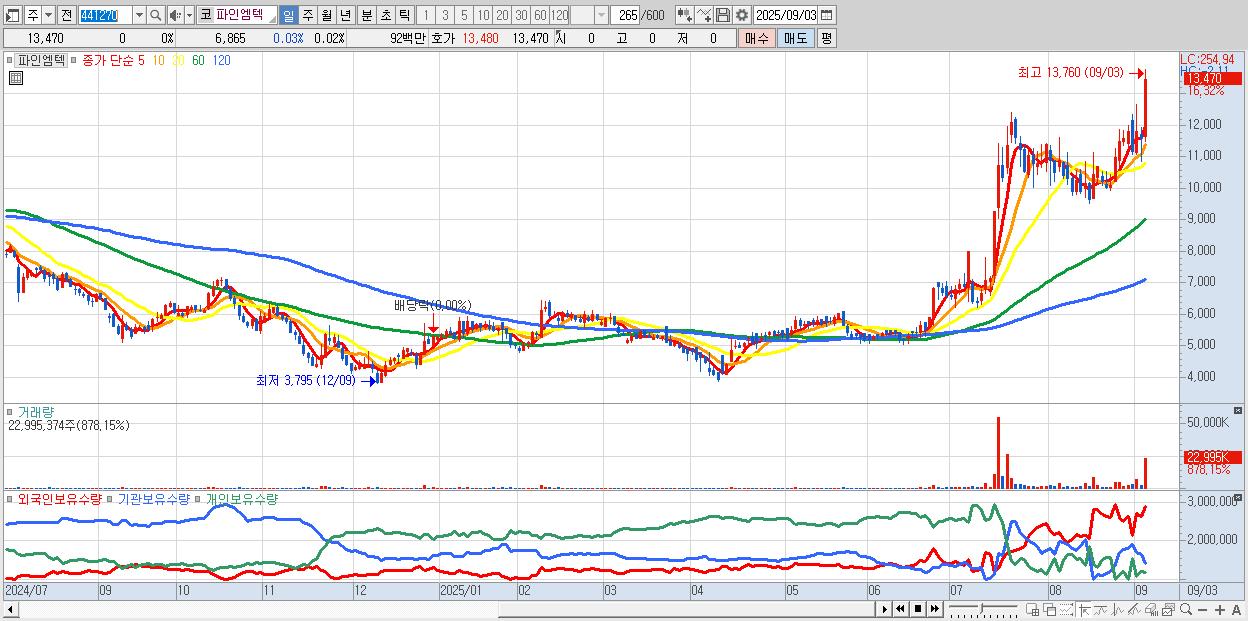Click the green 60 MA color label

pos(198,60)
